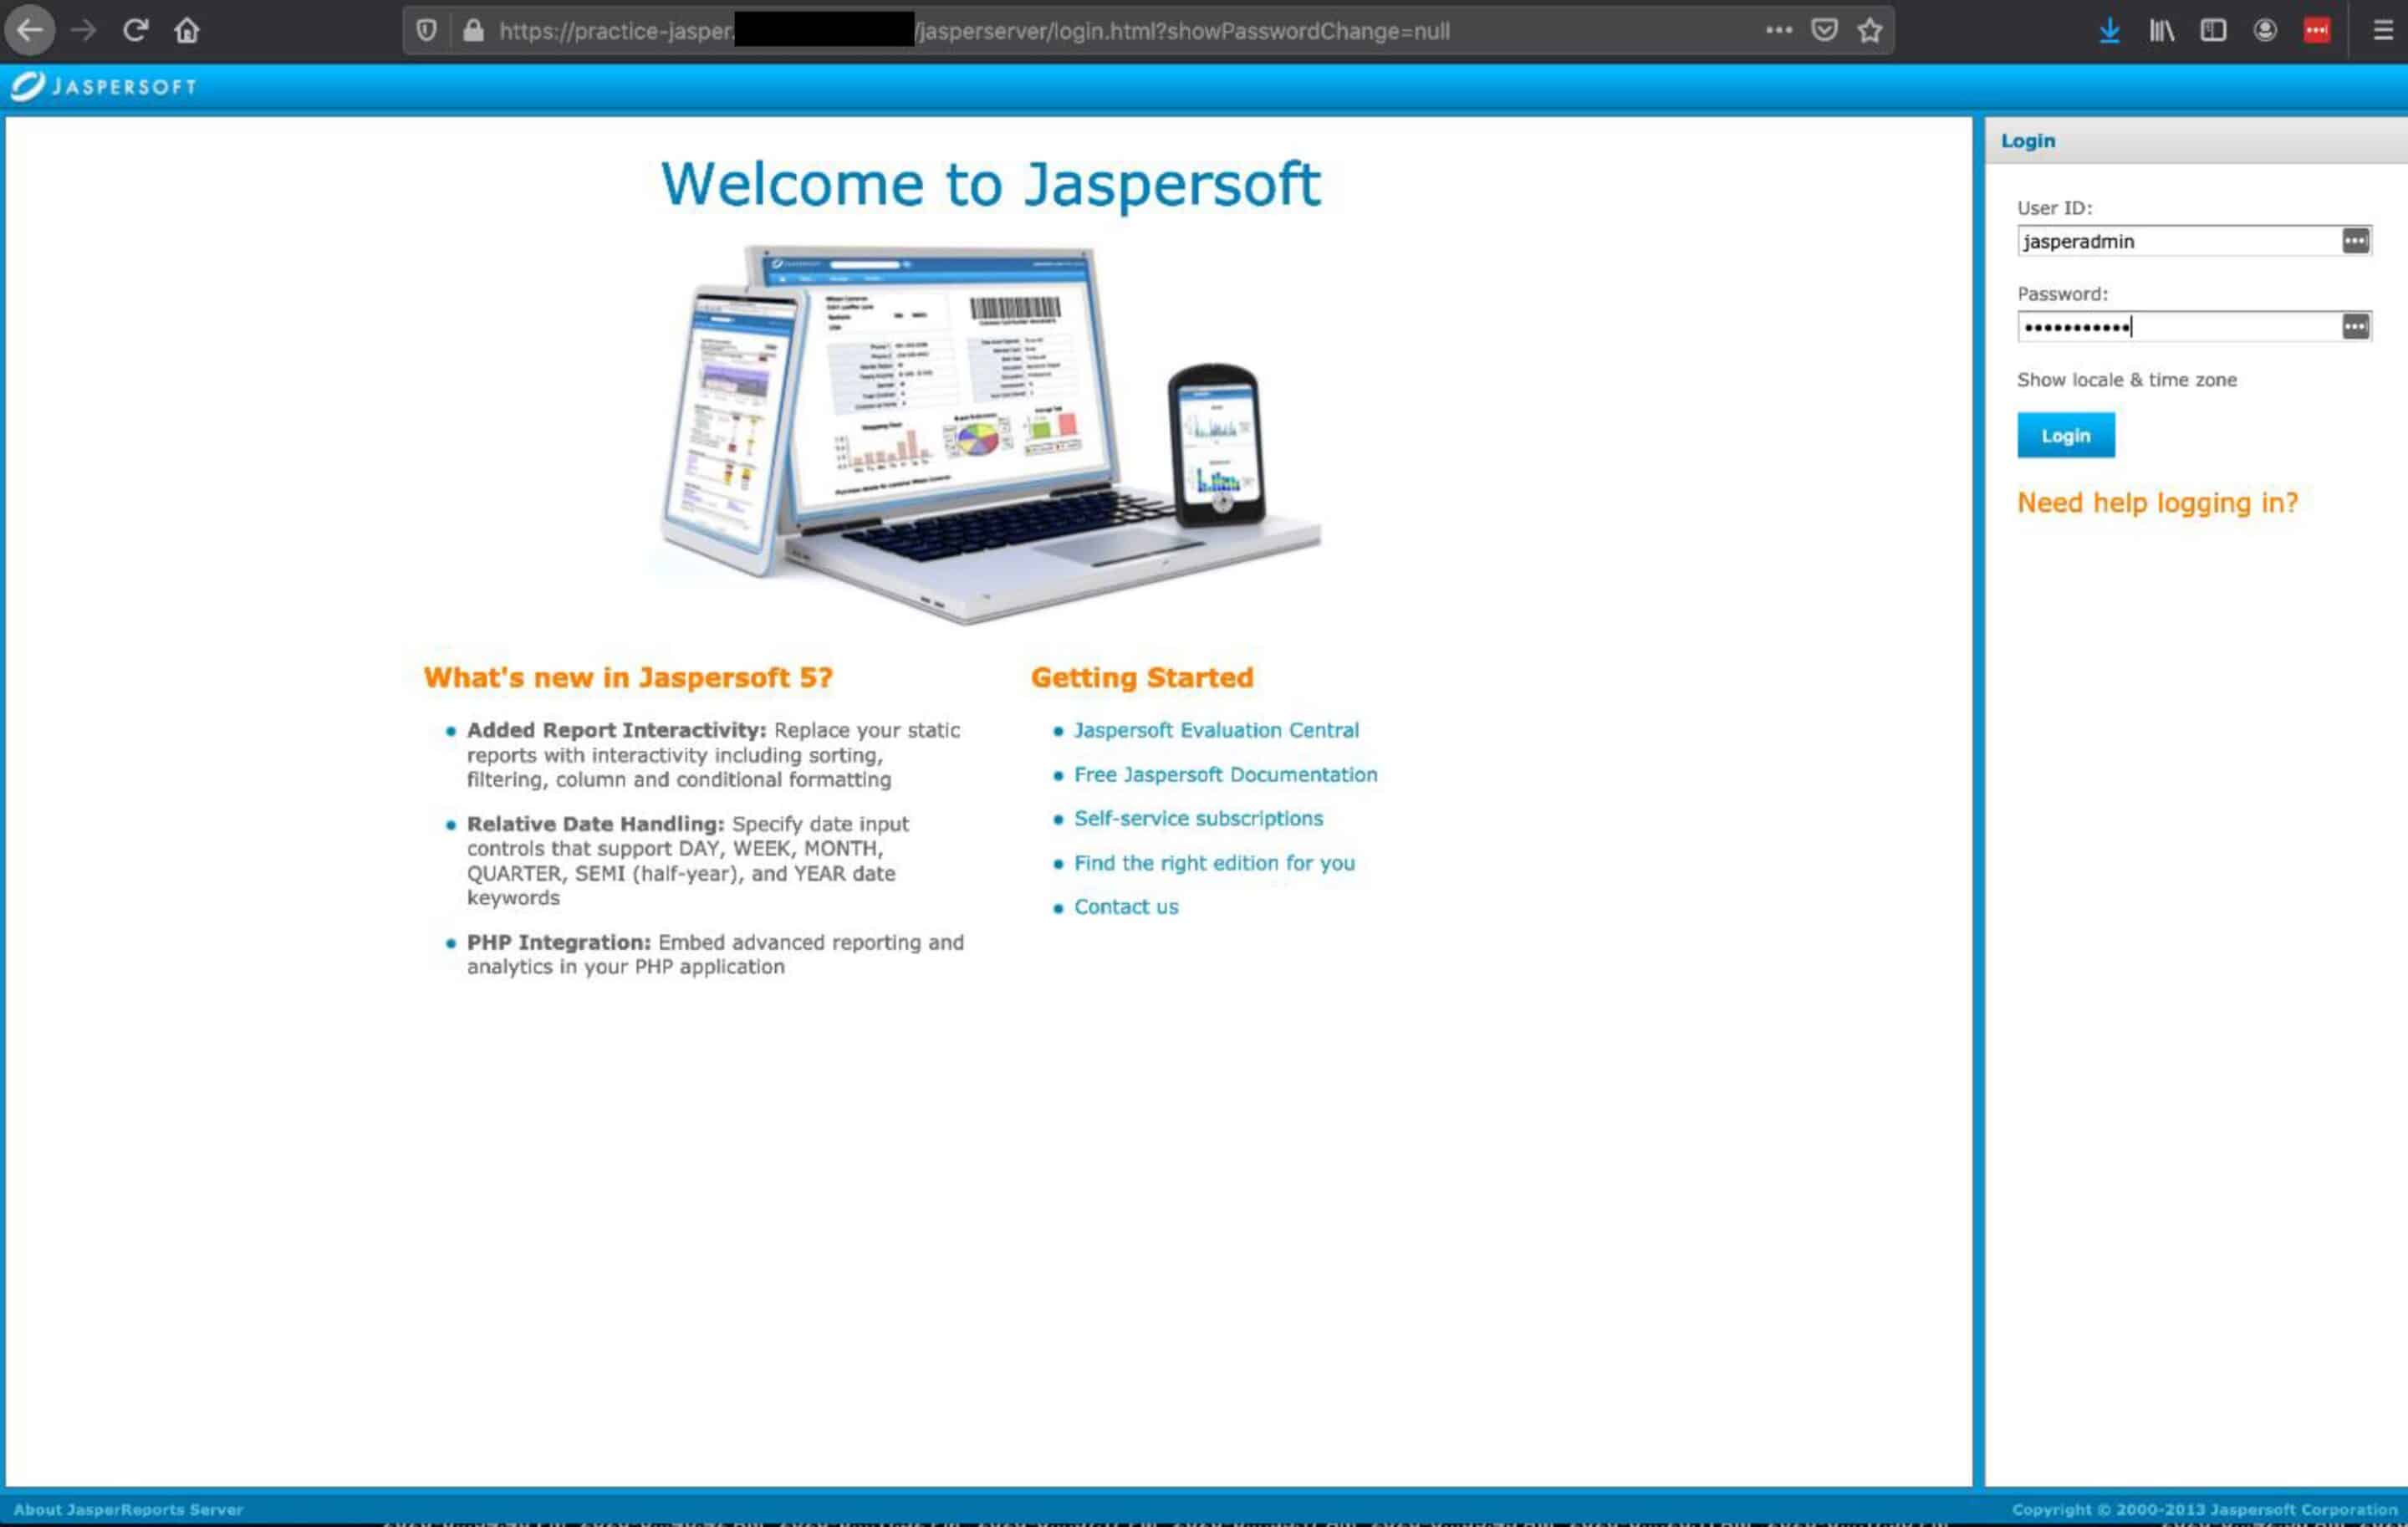Screen dimensions: 2408x1527
Task: Click the What's new in Jaspersoft 5? heading
Action: click(627, 678)
